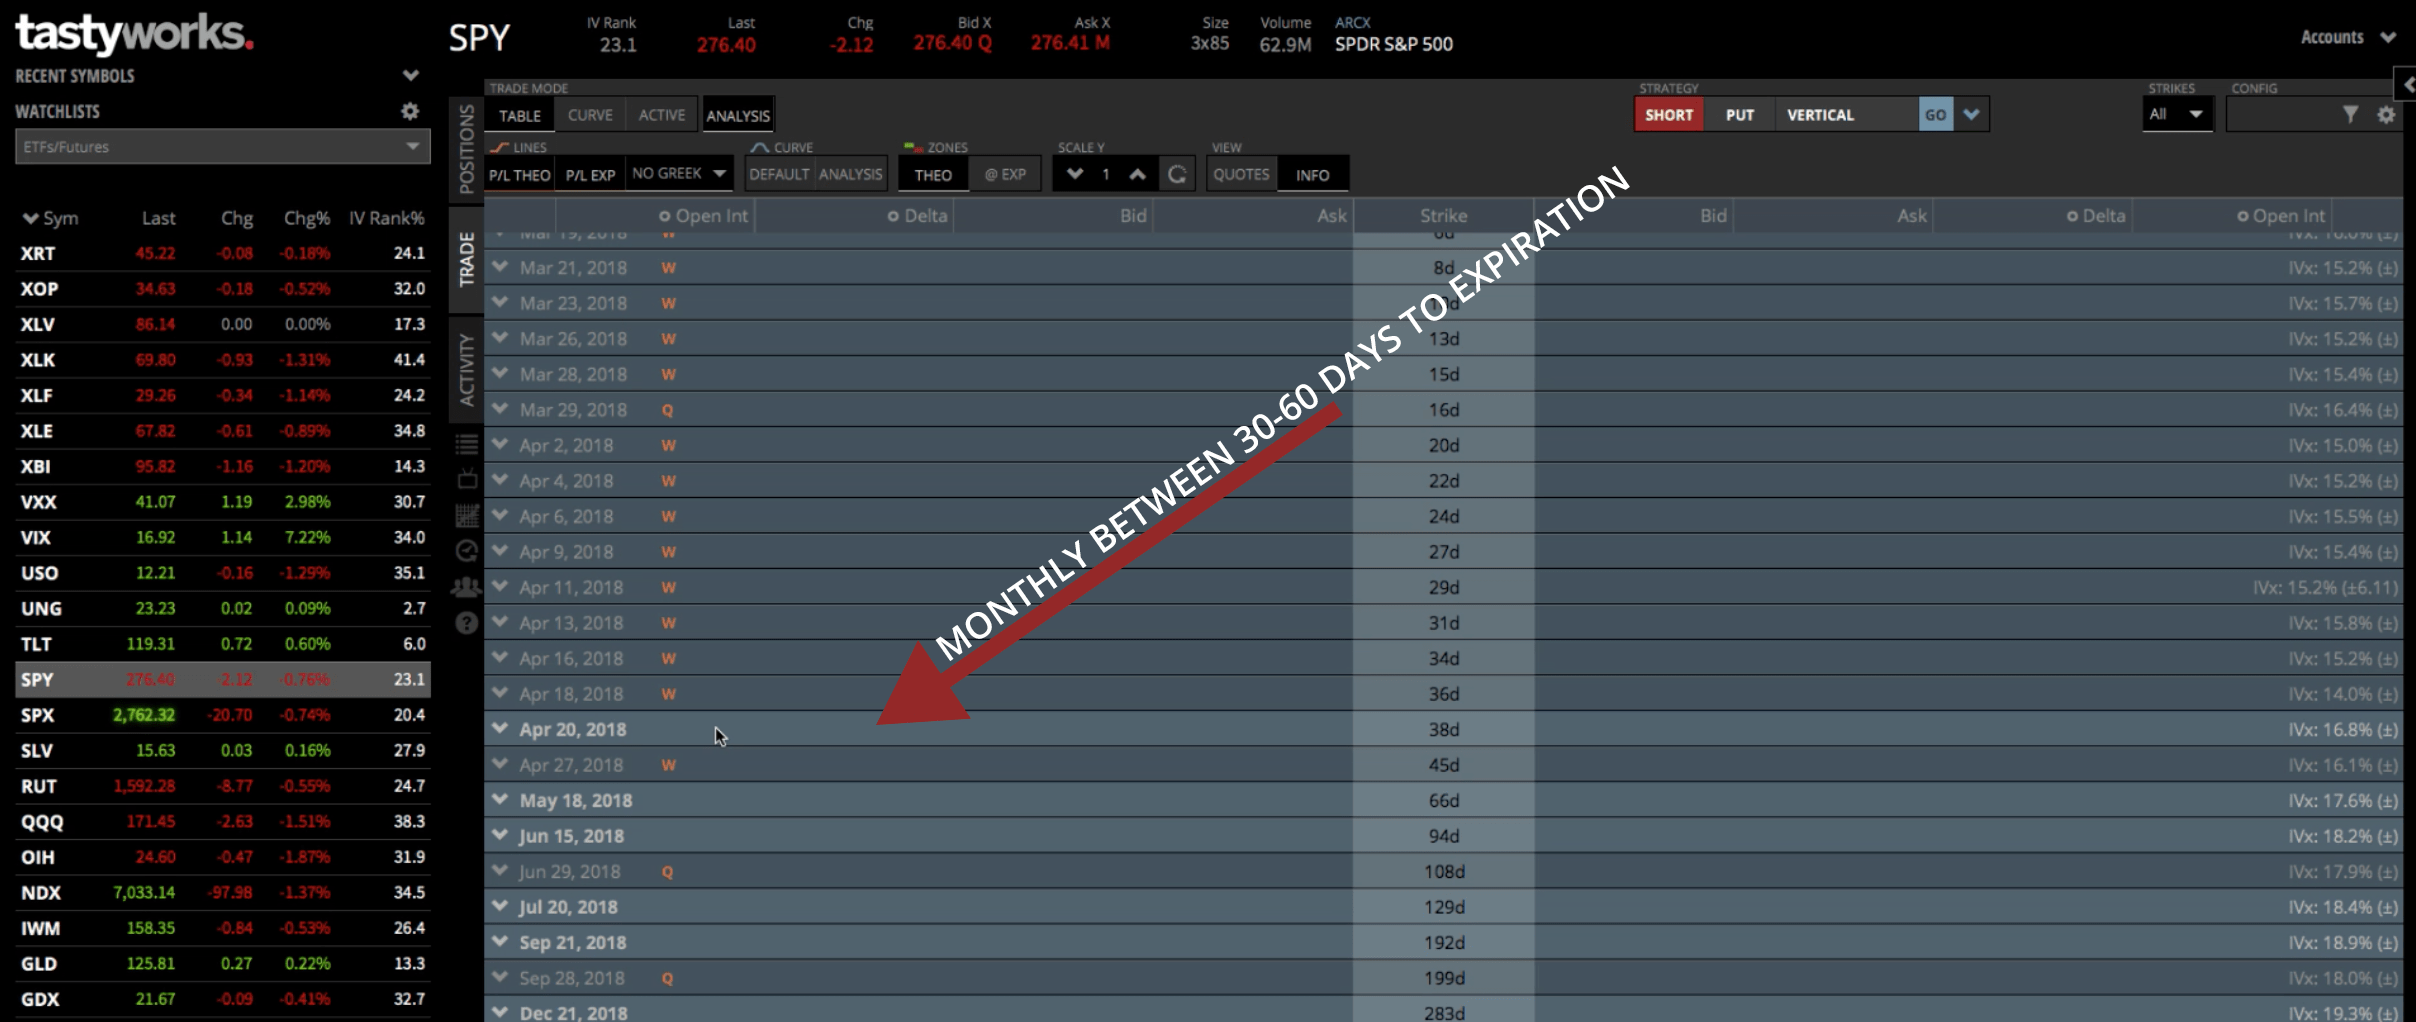
Task: Select THEO zones option
Action: point(933,175)
